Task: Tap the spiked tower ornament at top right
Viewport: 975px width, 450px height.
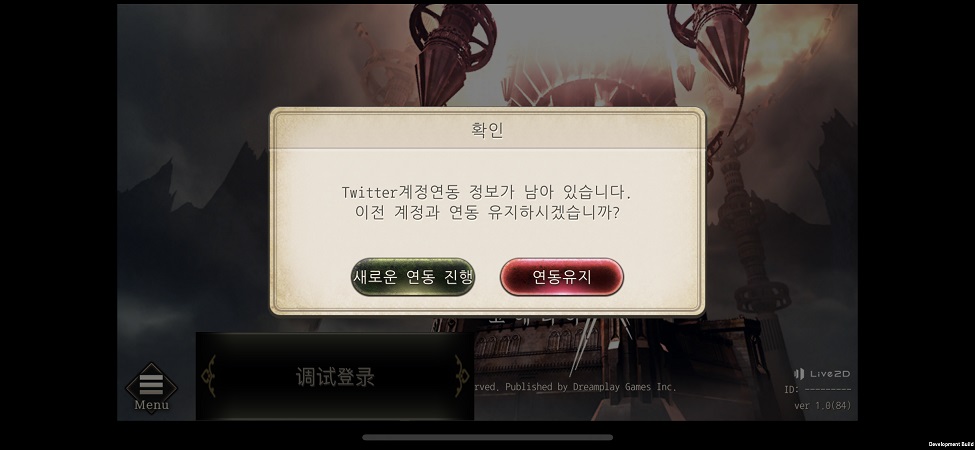Action: click(x=713, y=45)
